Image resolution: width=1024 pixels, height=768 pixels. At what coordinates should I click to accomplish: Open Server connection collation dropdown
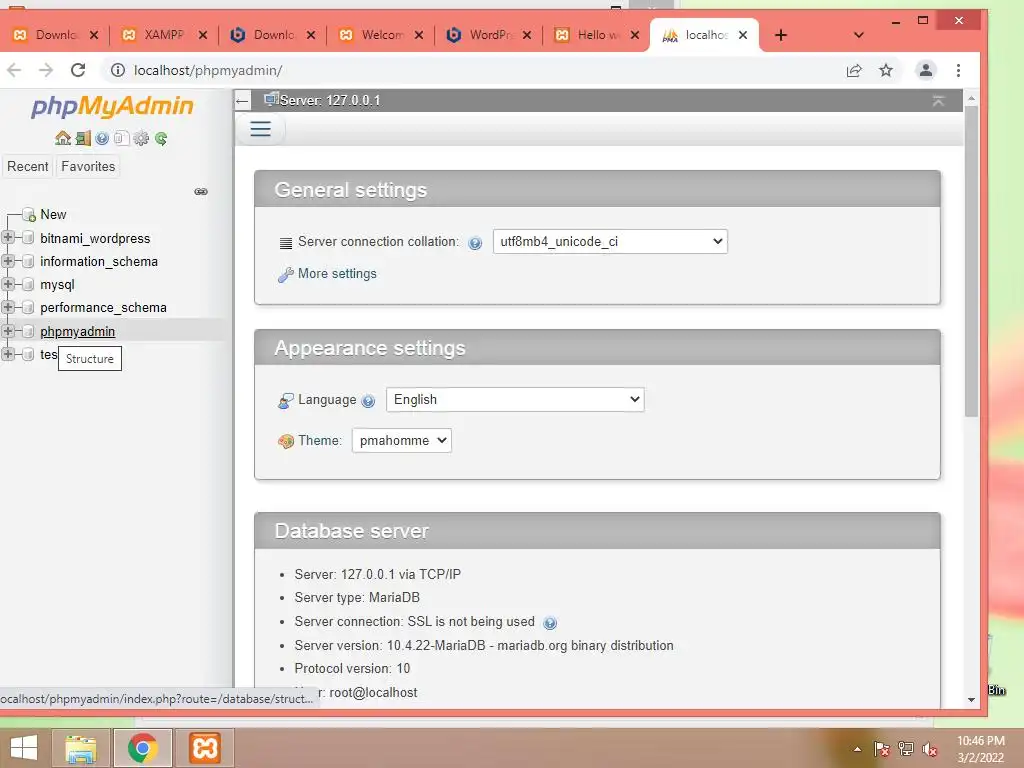(x=610, y=241)
